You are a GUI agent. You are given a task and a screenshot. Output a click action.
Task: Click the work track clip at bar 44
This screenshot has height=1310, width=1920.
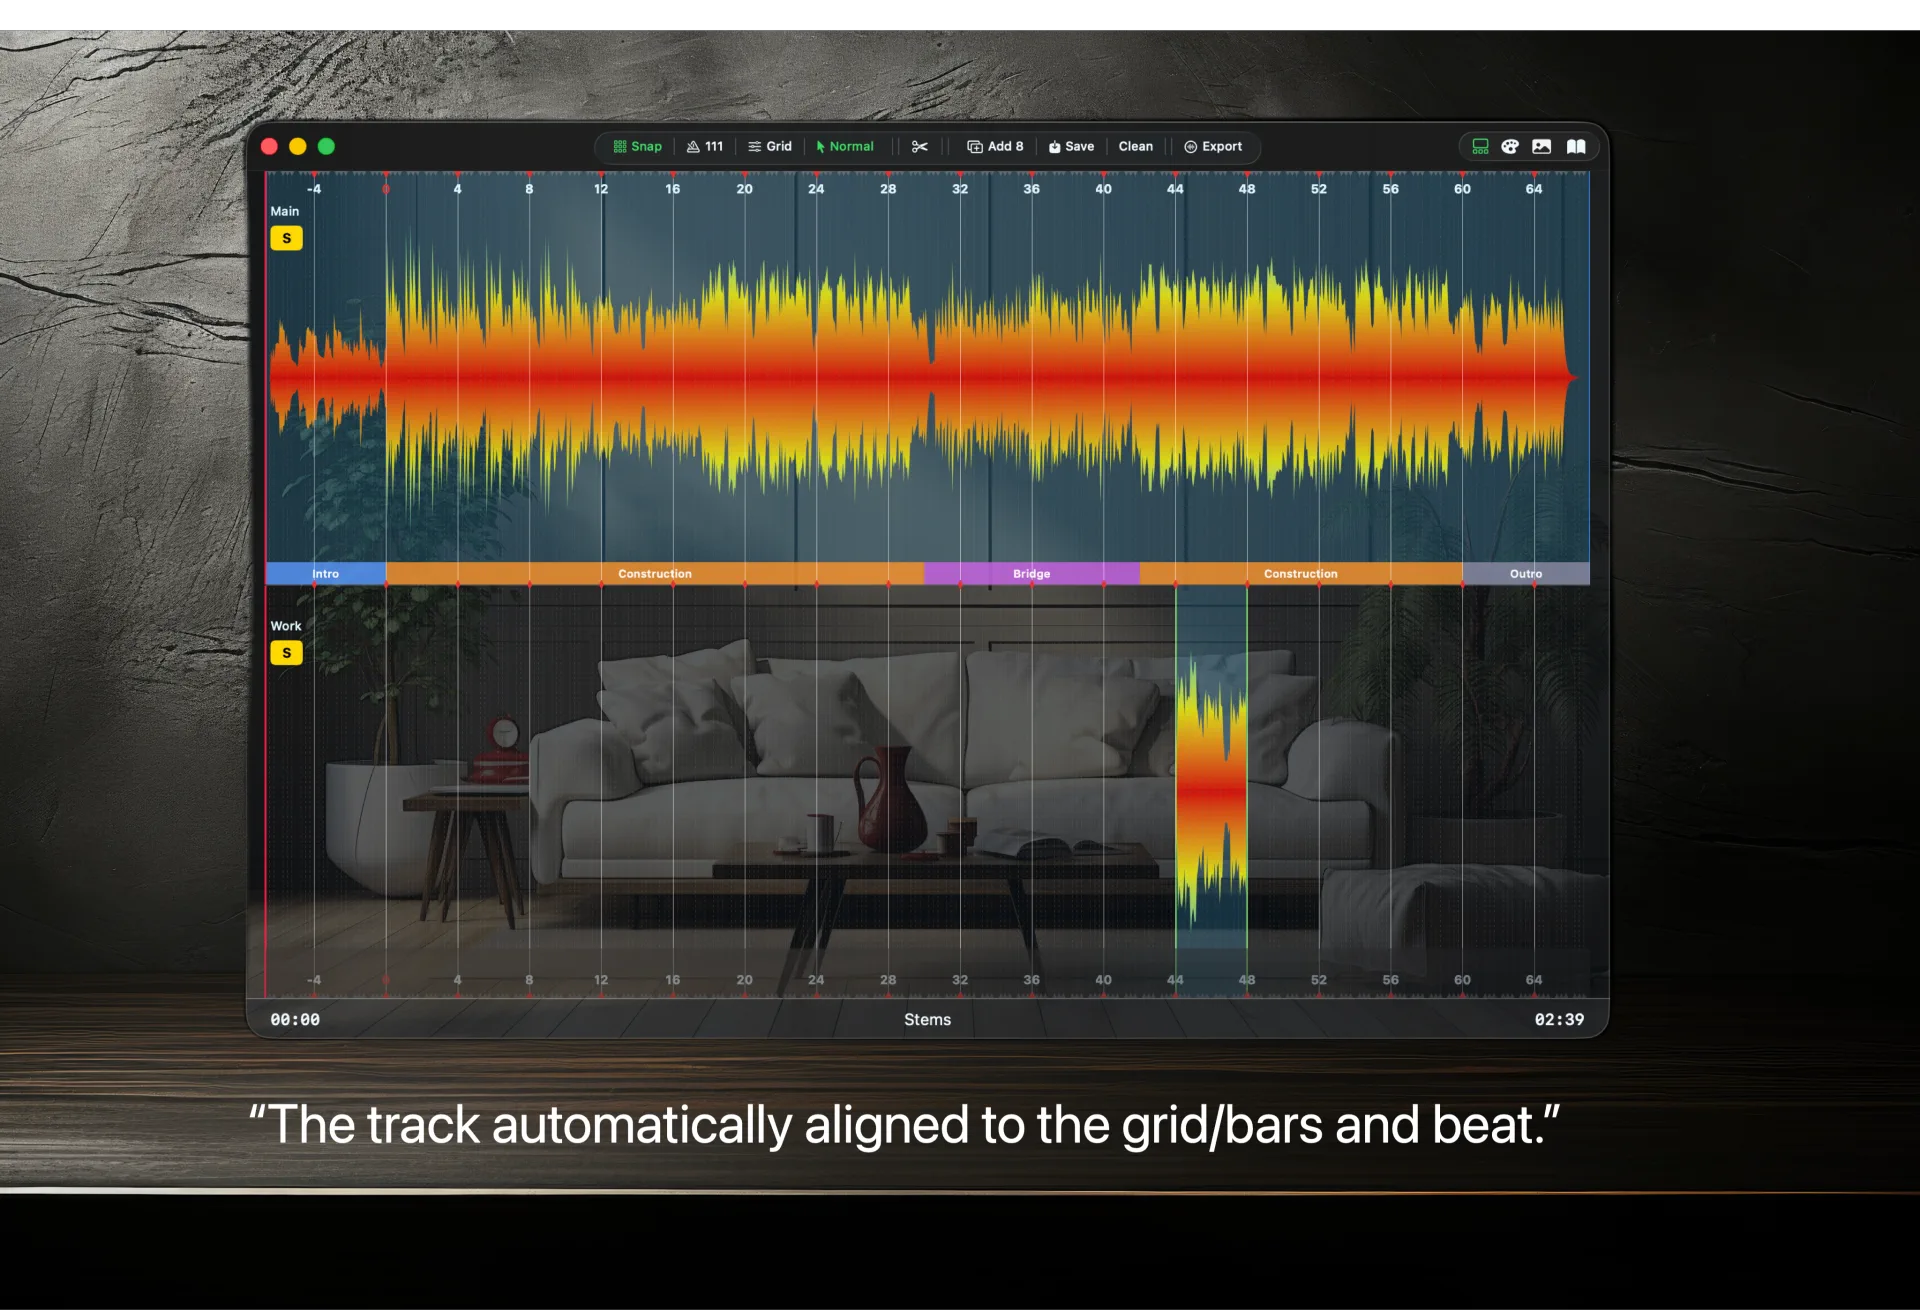click(x=1211, y=790)
